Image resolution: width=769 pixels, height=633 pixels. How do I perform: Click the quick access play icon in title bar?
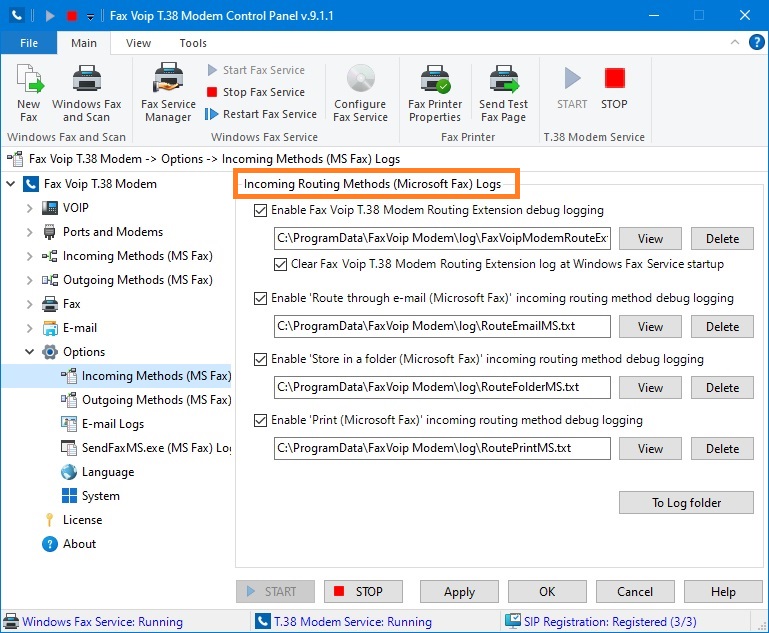(50, 16)
